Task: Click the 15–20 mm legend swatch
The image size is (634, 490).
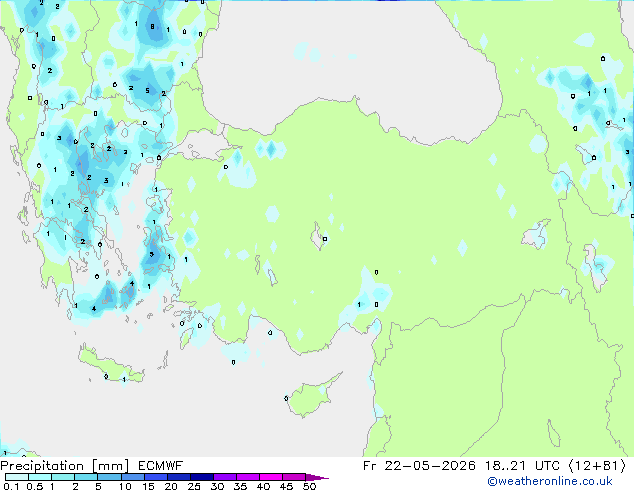Action: (155, 477)
